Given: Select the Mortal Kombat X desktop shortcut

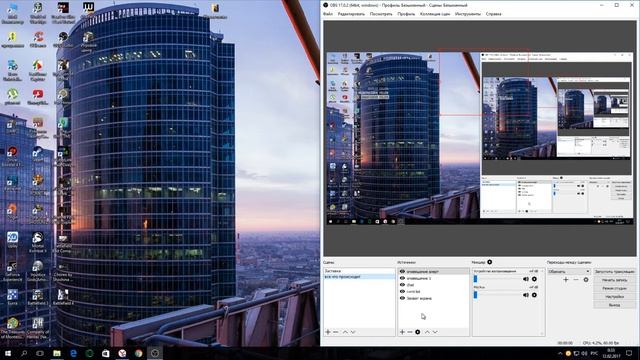Looking at the screenshot, I should point(38,242).
